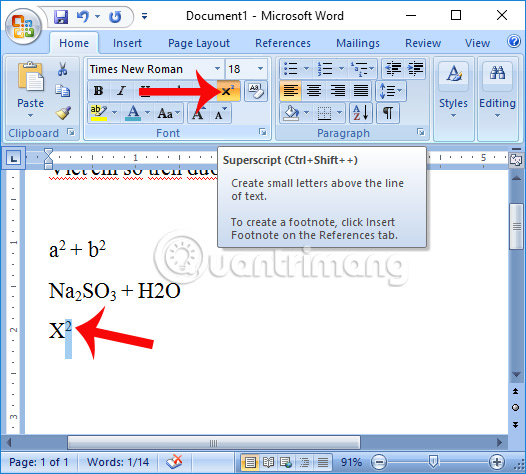Image resolution: width=526 pixels, height=474 pixels.
Task: Click the zoom slider handle
Action: coord(433,462)
